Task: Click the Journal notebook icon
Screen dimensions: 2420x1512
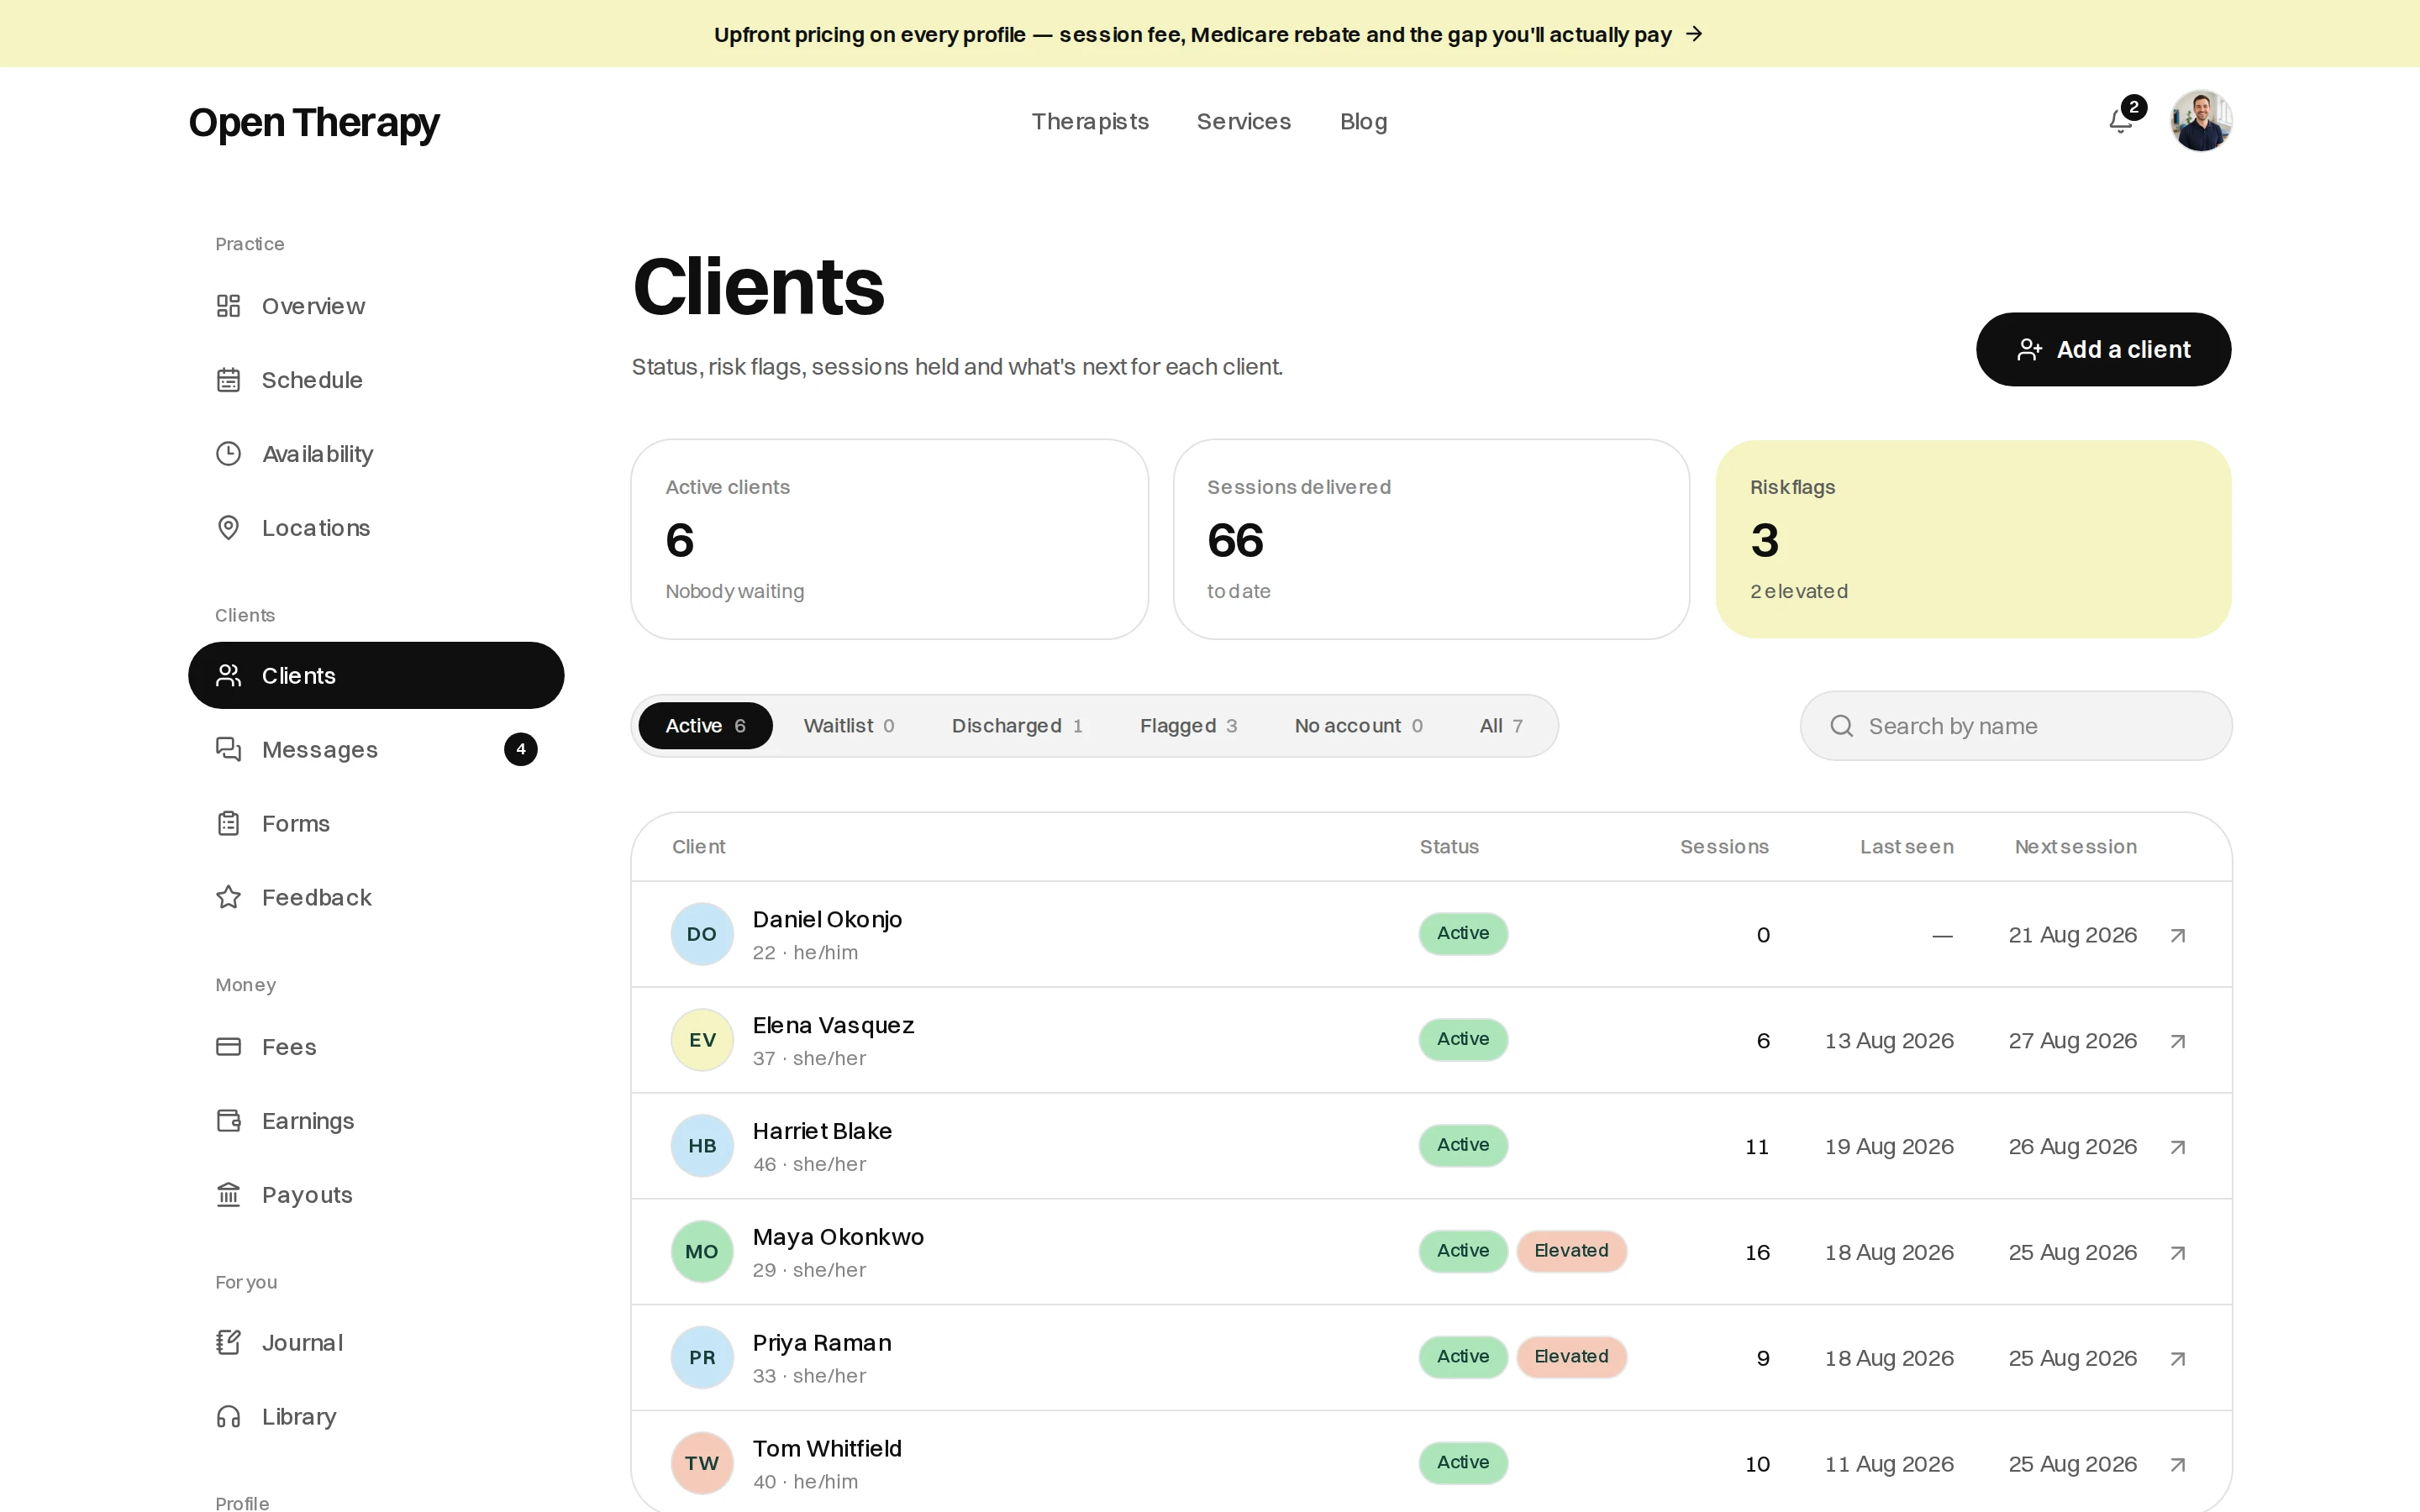Action: pos(229,1343)
